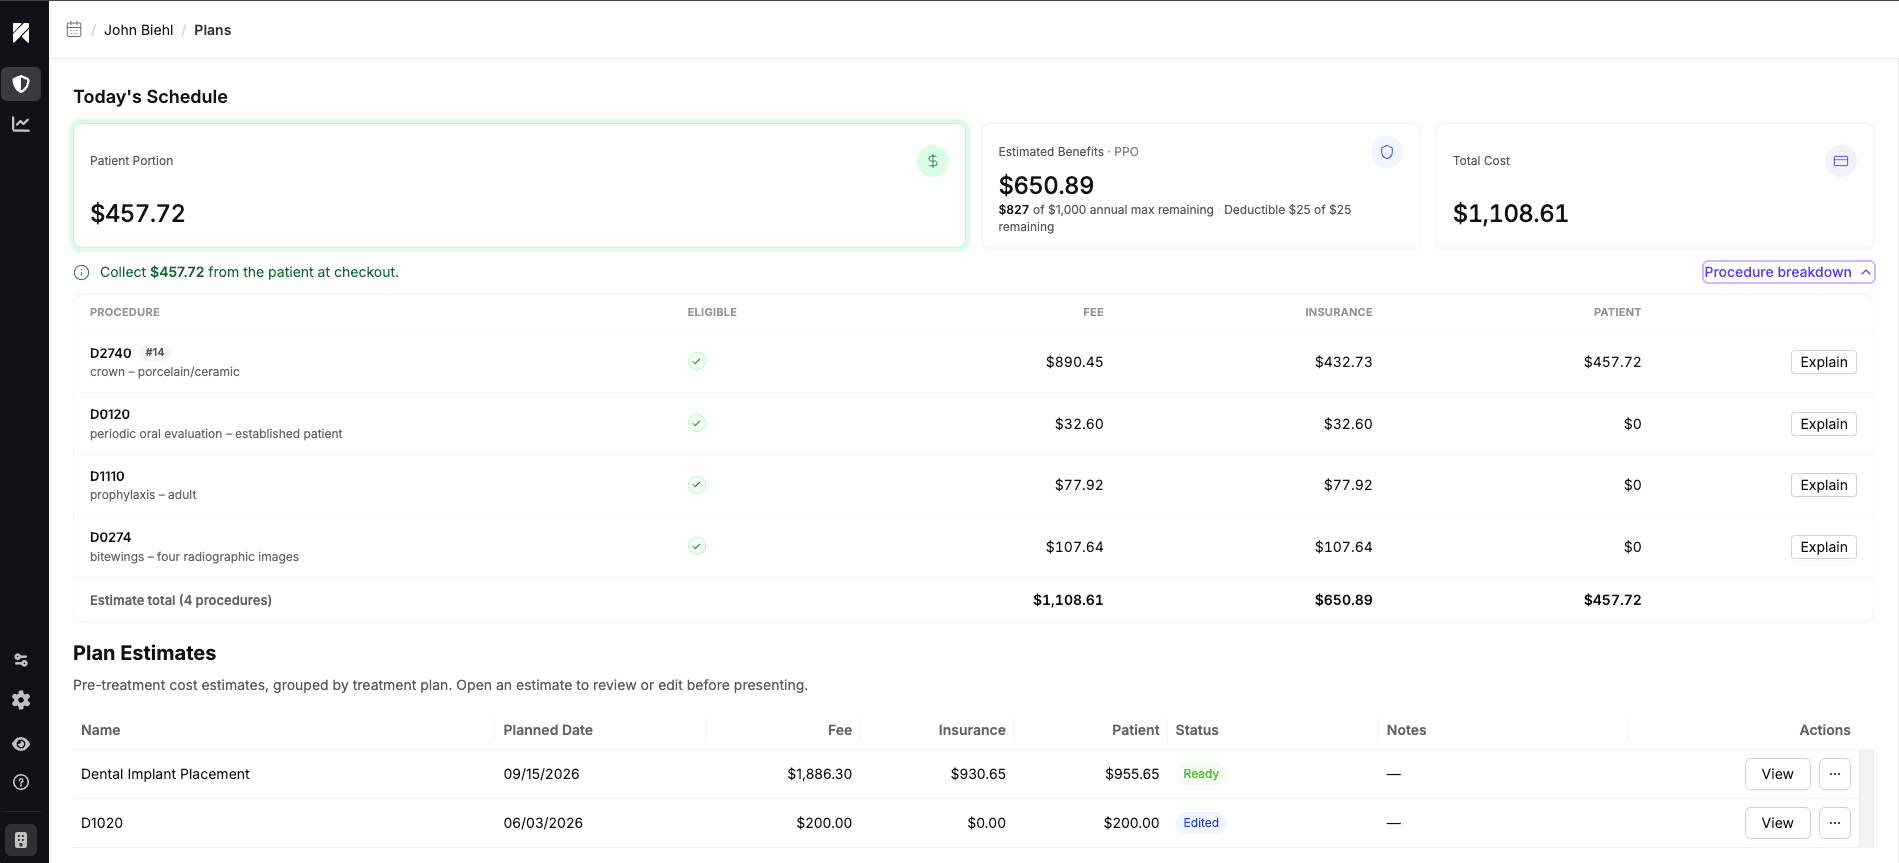Explain the D2740 crown estimate

(x=1824, y=362)
